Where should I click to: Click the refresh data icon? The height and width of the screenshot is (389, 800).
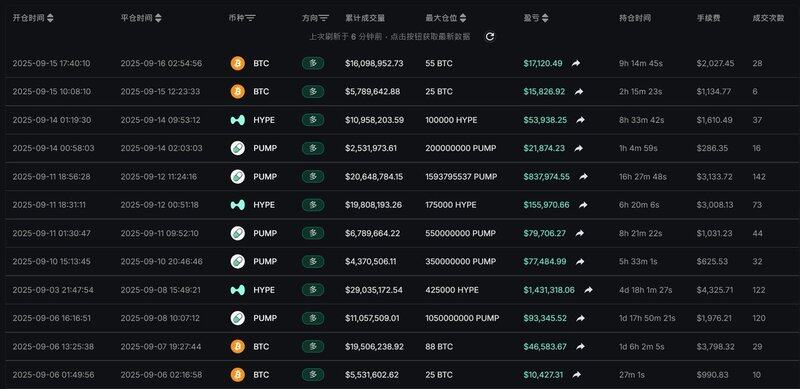point(489,37)
